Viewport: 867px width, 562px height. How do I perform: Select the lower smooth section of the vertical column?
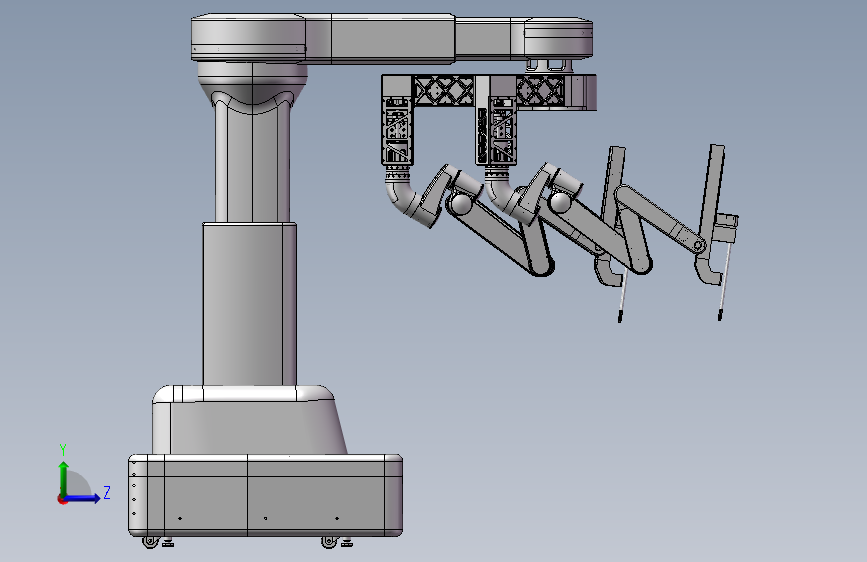tap(249, 304)
